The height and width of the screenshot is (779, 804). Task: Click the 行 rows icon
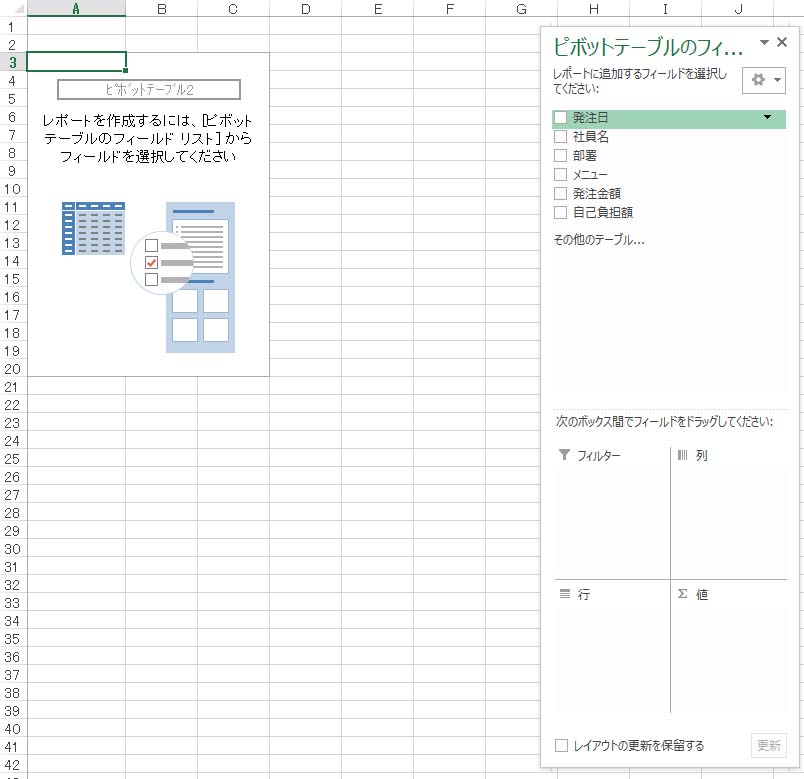pos(566,594)
